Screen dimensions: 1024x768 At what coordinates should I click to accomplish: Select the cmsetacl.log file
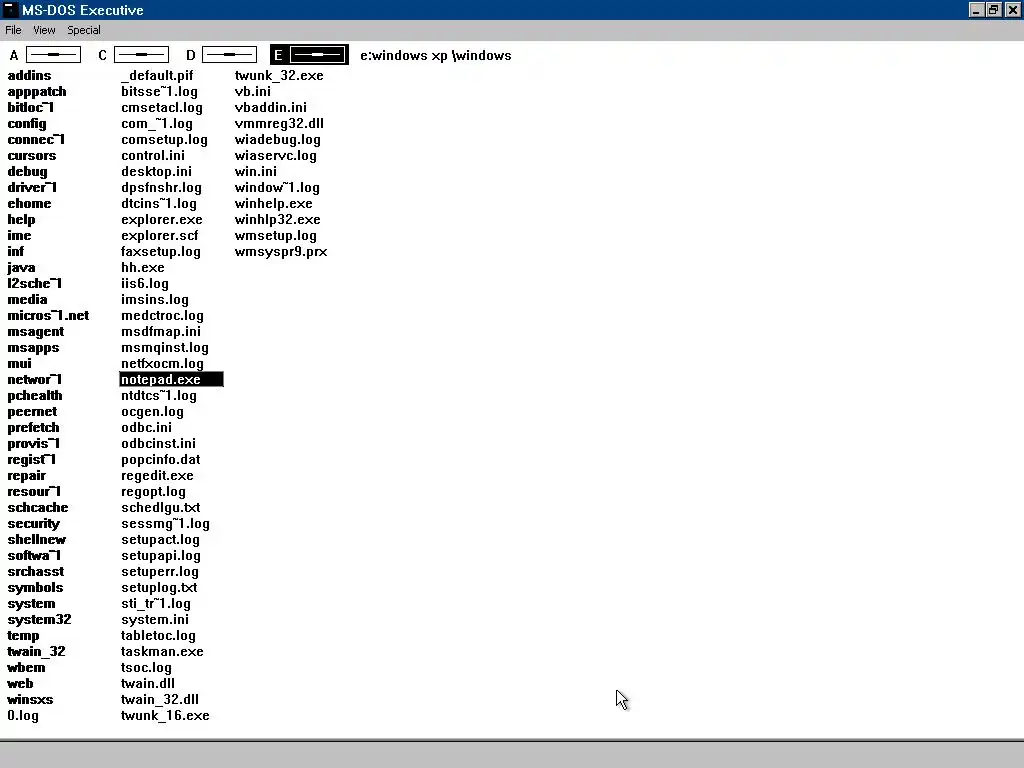(162, 108)
